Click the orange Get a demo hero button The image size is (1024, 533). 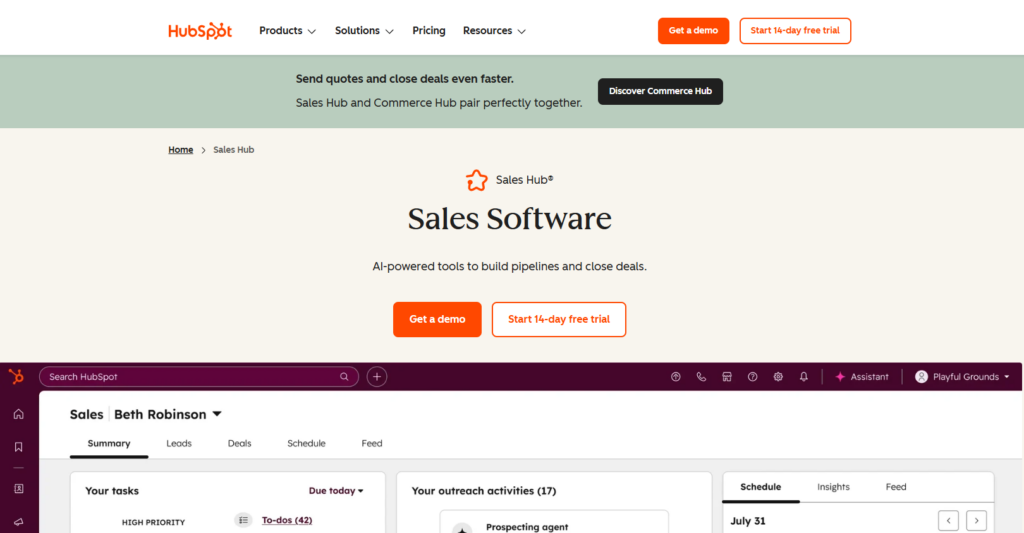coord(437,319)
